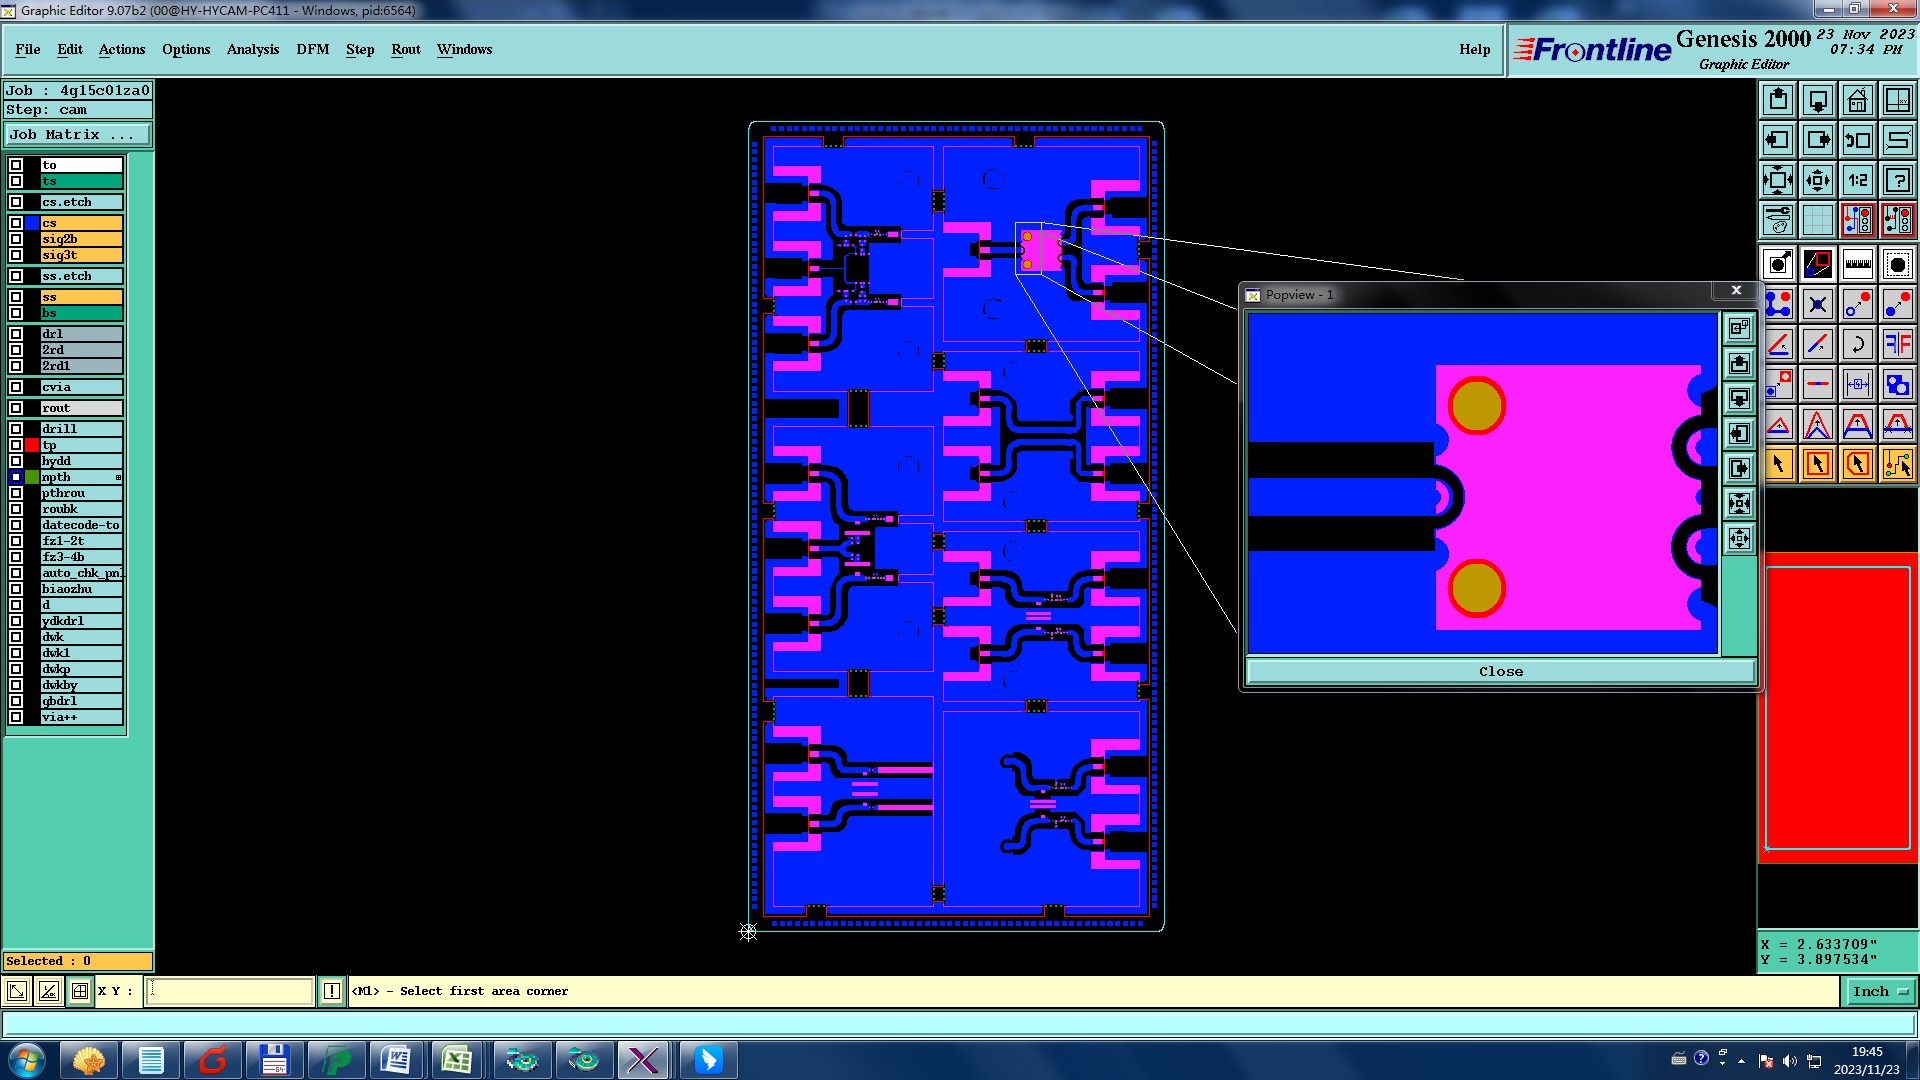Viewport: 1920px width, 1080px height.
Task: Click the question mark help icon
Action: pos(1897,180)
